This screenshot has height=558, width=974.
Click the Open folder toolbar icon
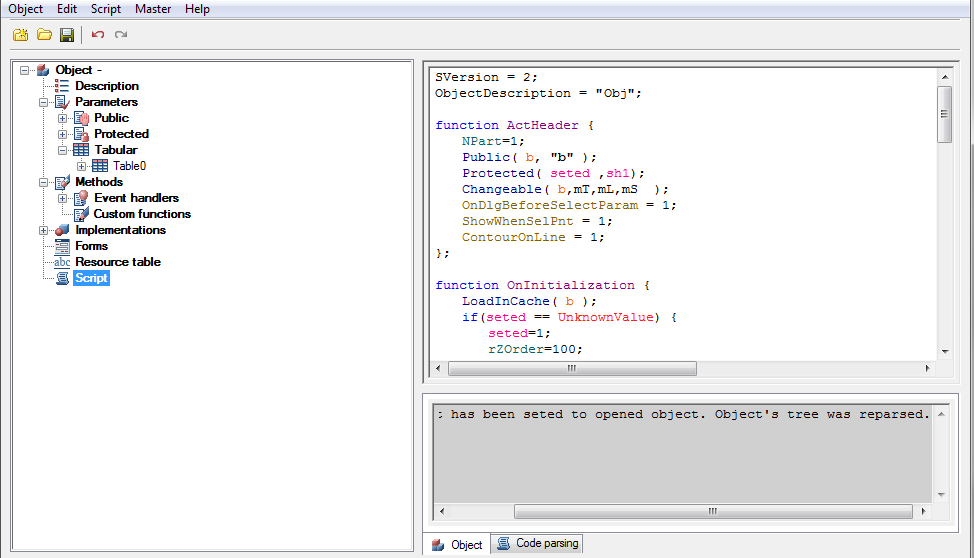pos(44,35)
